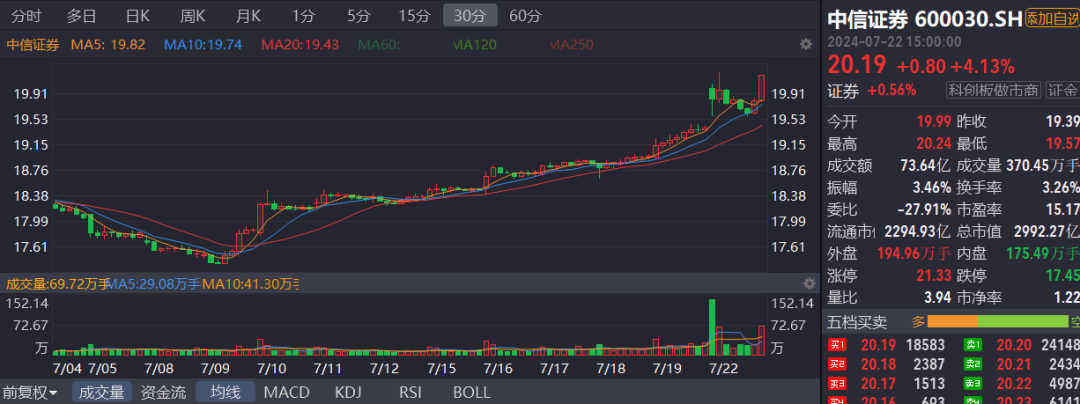Click the MA20:19.43 legend label
Image resolution: width=1080 pixels, height=404 pixels.
tap(300, 45)
